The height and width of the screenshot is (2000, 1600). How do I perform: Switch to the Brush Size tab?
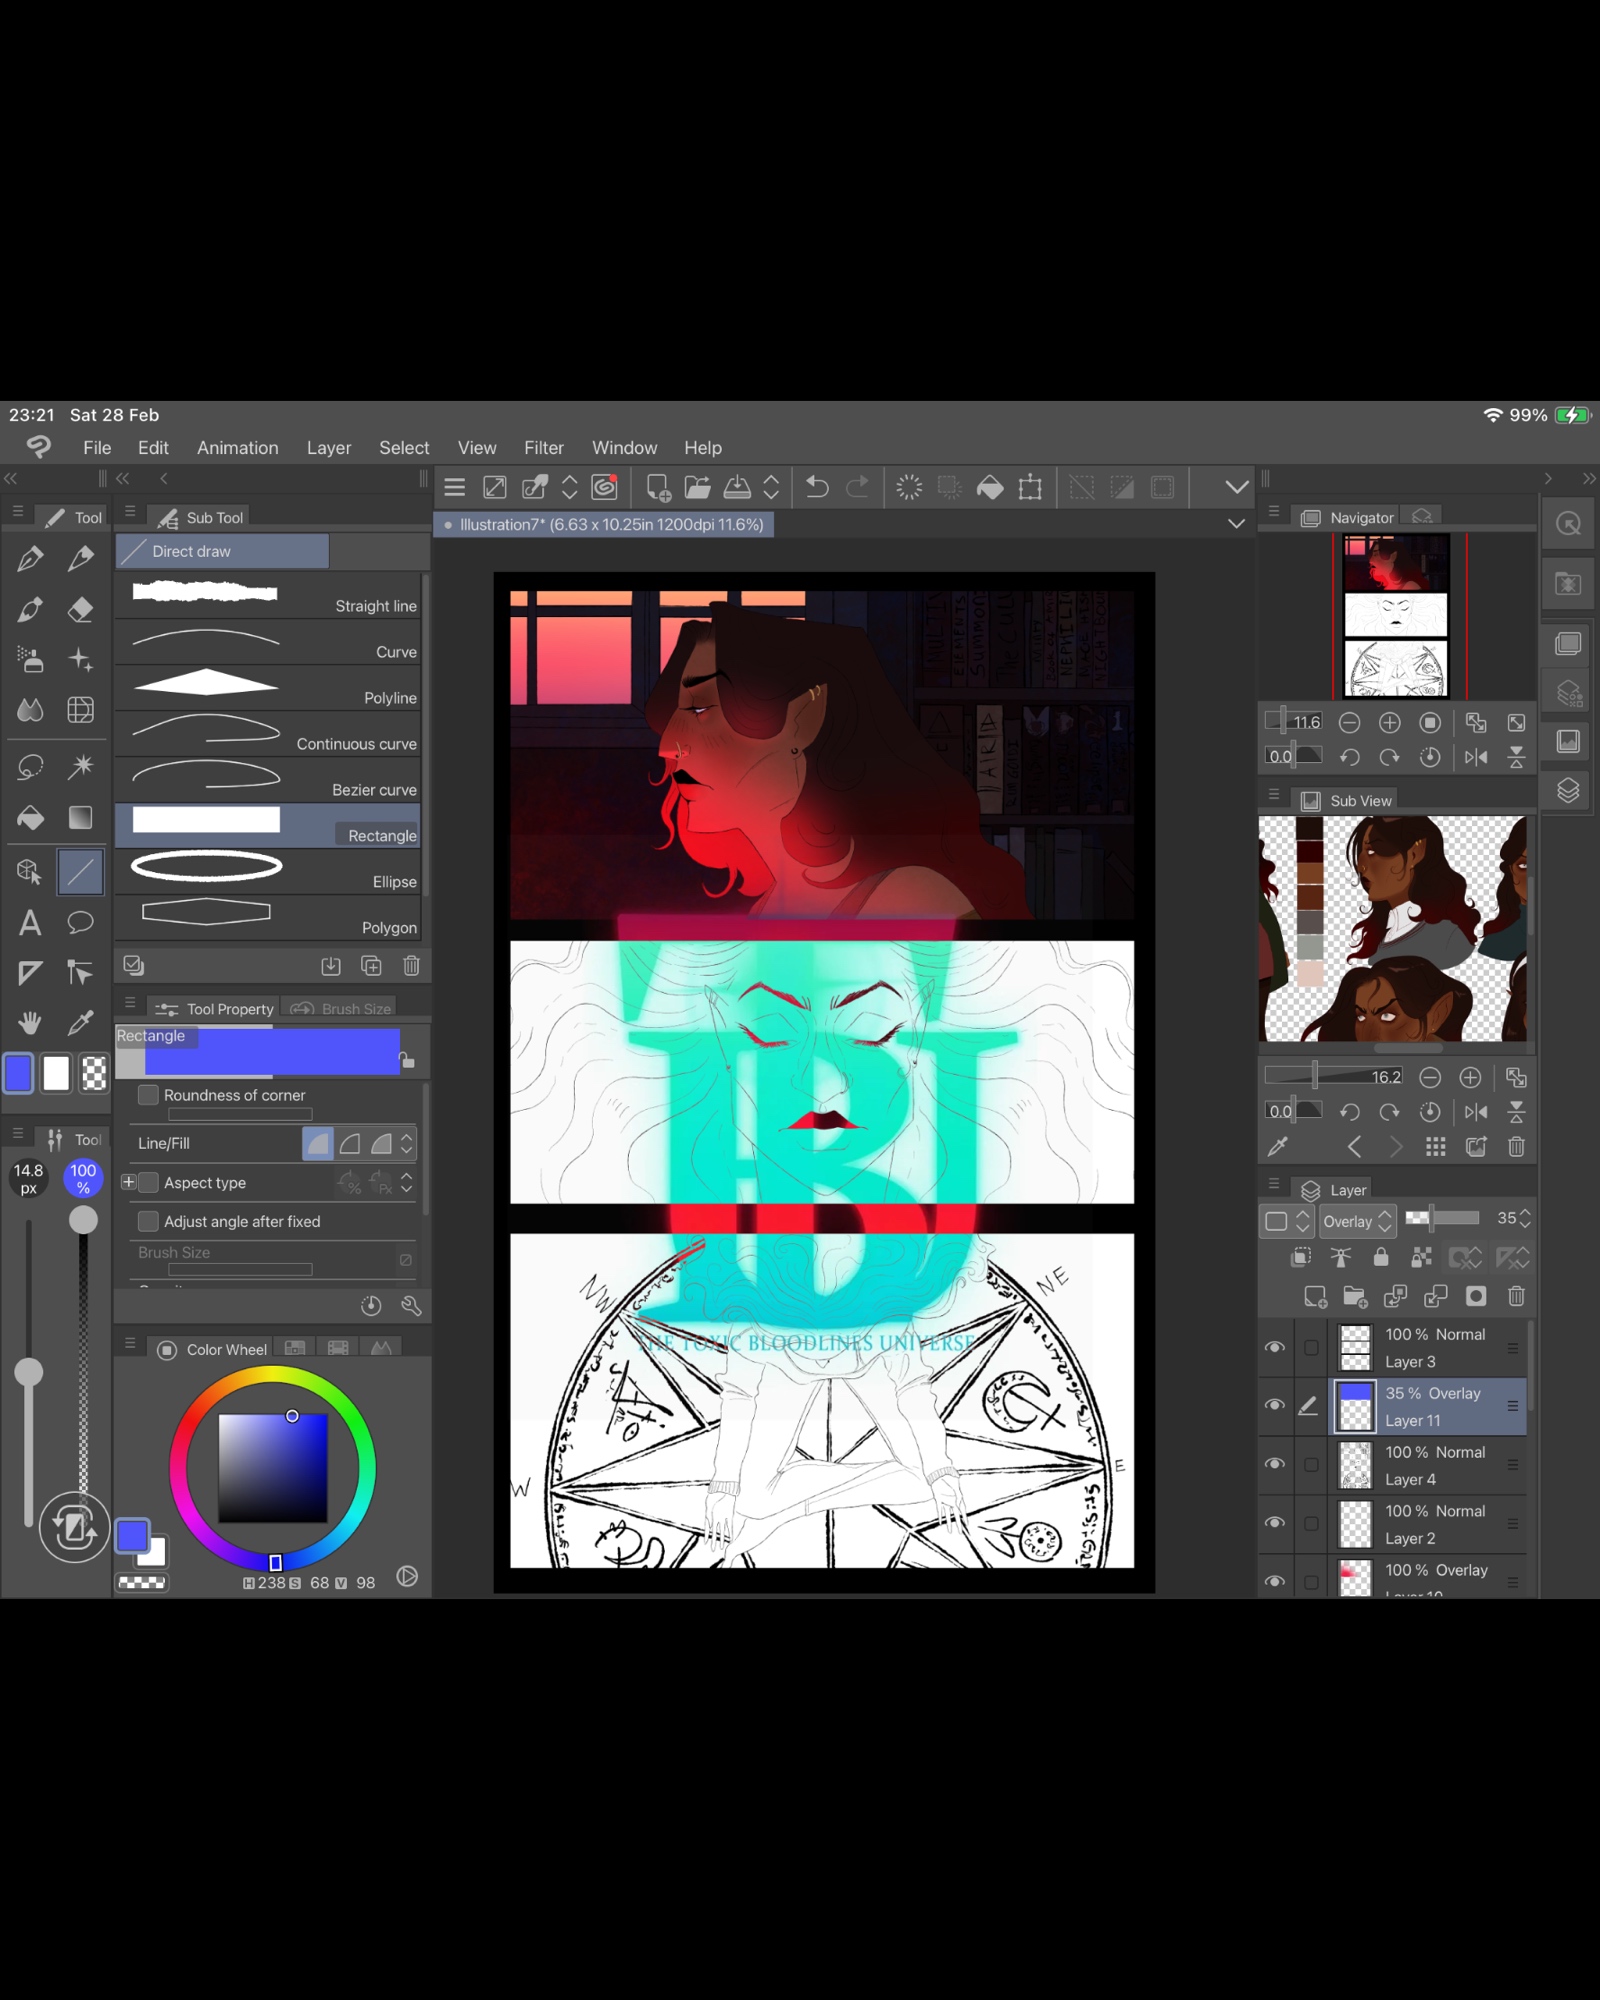tap(341, 1009)
